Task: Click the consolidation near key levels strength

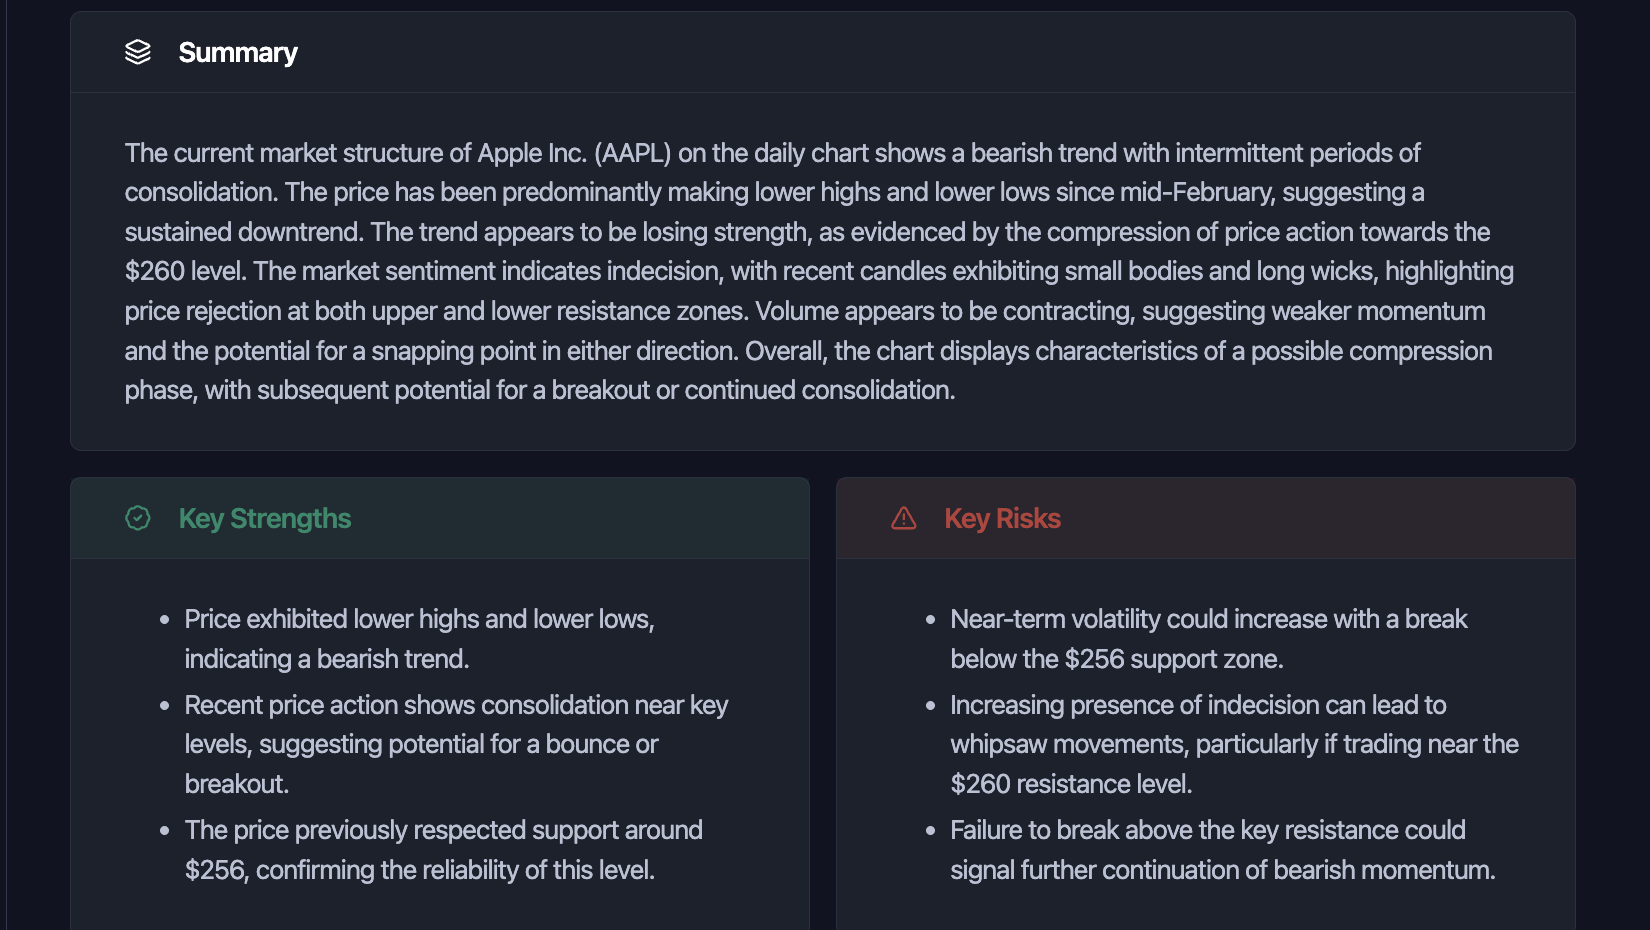Action: pyautogui.click(x=455, y=744)
